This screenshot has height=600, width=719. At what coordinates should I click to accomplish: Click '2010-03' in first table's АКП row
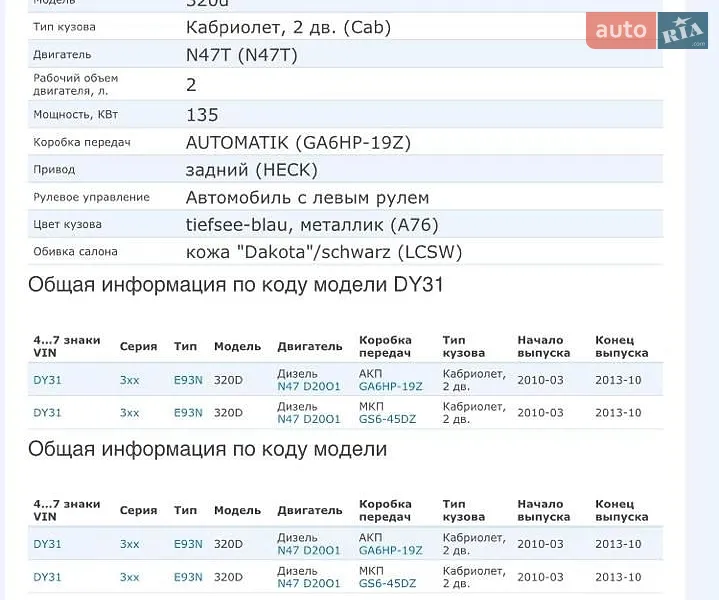click(x=540, y=380)
